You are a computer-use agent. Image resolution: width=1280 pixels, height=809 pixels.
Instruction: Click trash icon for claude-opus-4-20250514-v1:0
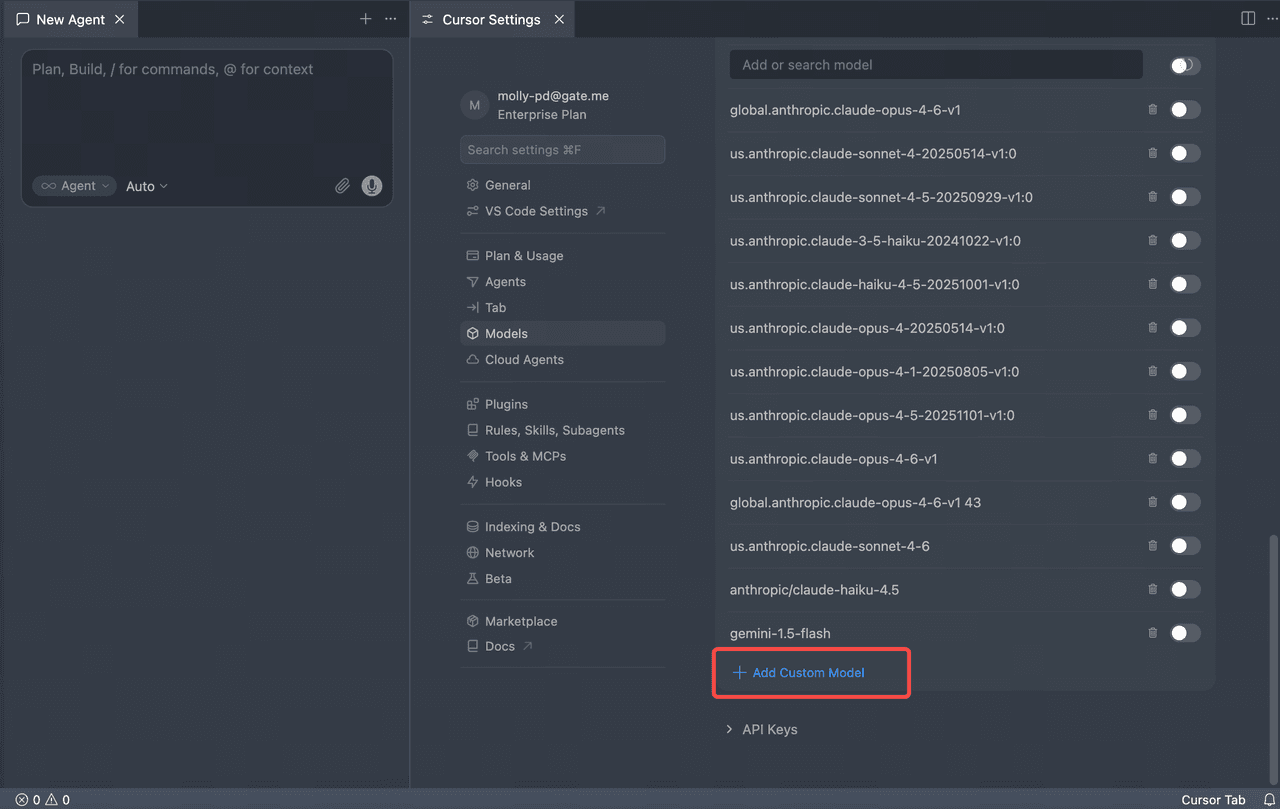pyautogui.click(x=1152, y=327)
